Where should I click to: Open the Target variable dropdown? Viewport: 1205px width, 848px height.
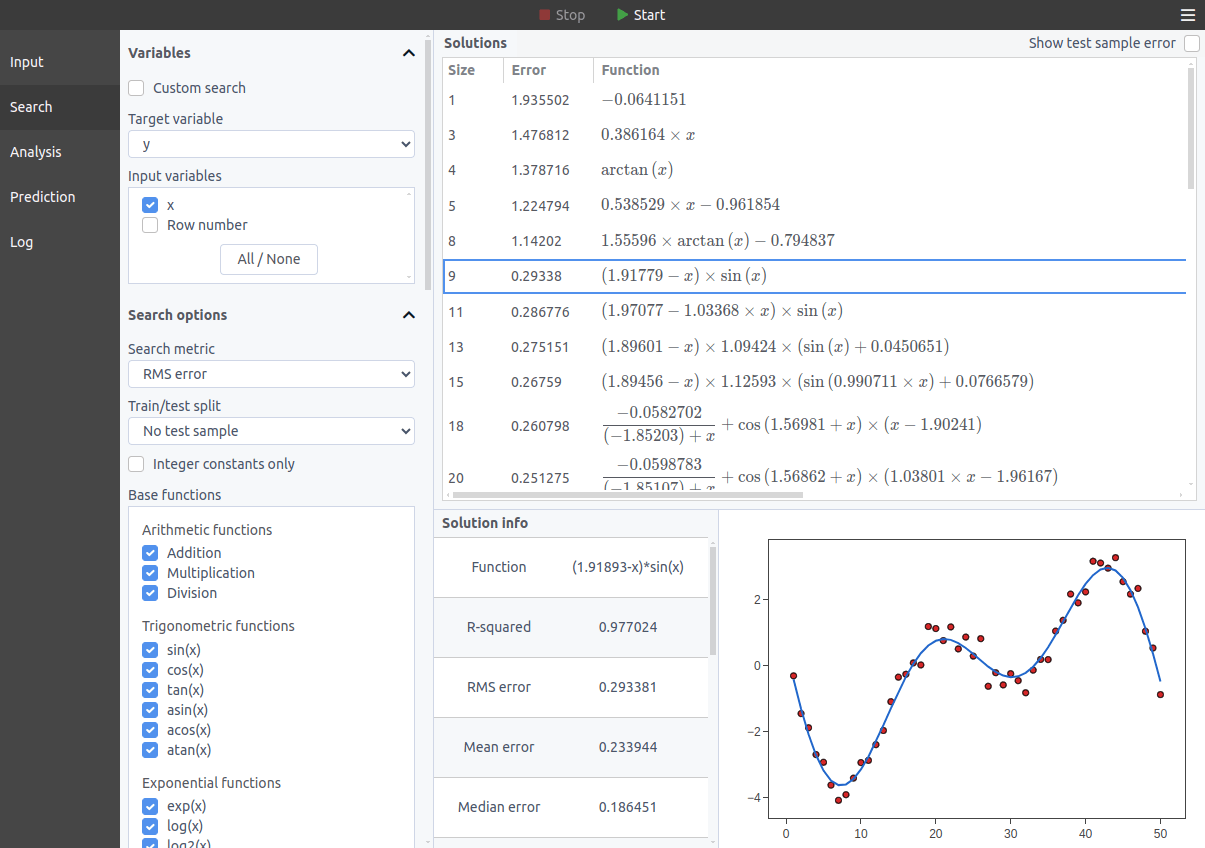271,143
